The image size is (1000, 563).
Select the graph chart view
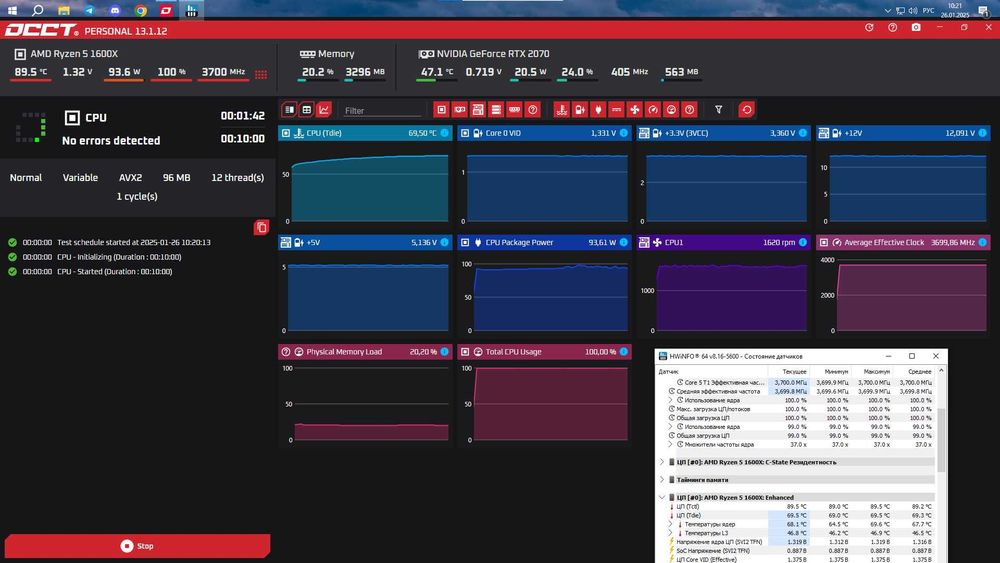pyautogui.click(x=324, y=110)
